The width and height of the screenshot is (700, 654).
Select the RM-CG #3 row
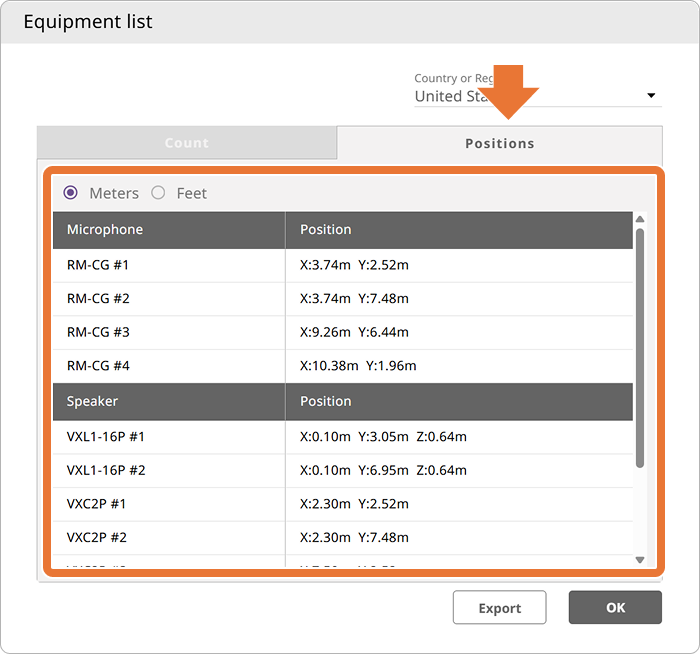343,333
